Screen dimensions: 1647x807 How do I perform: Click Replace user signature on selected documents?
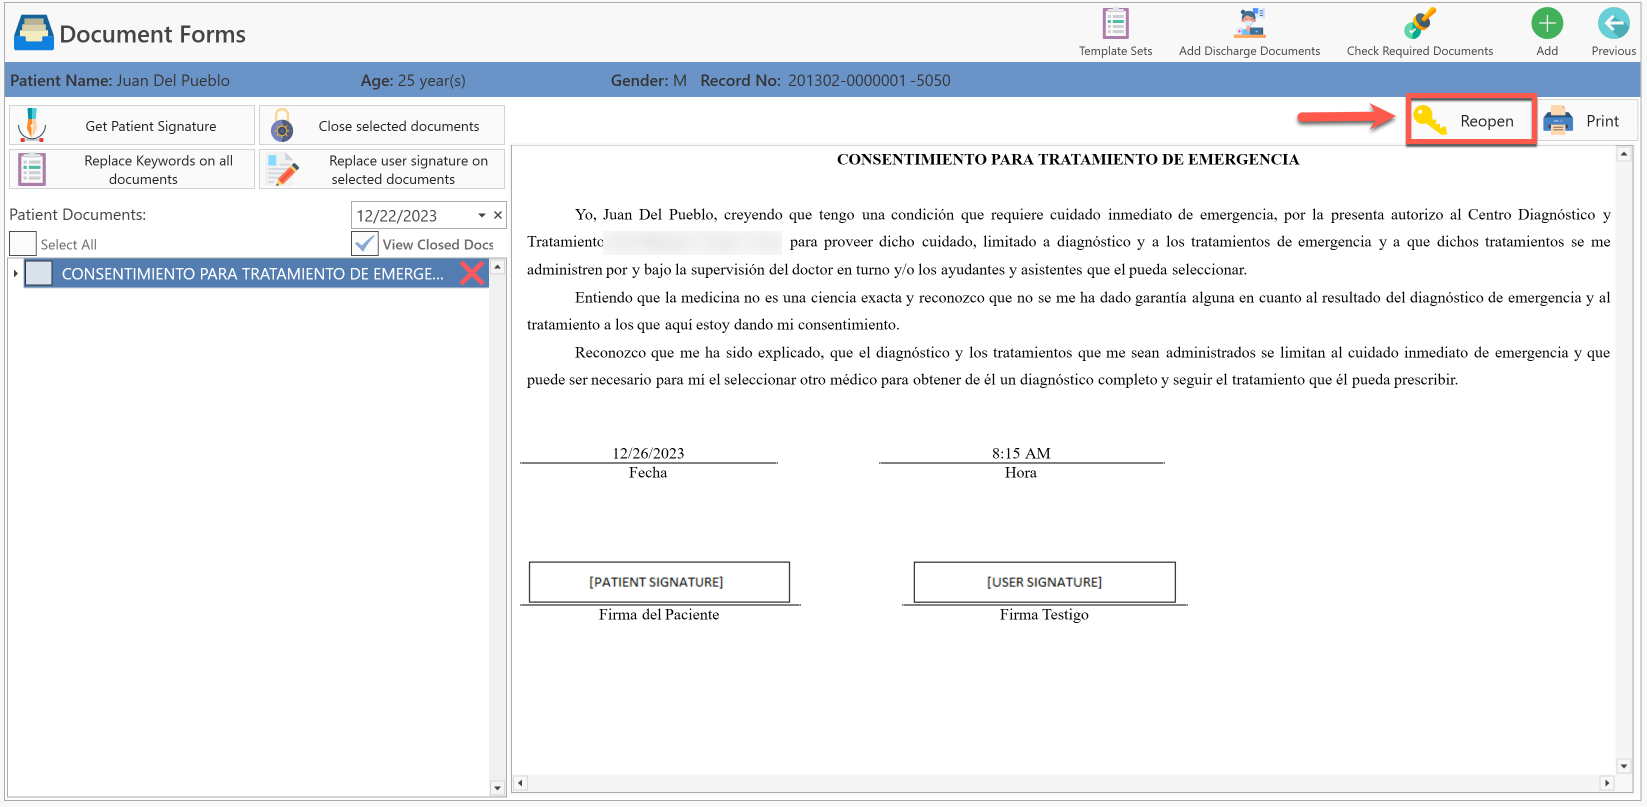(x=382, y=169)
